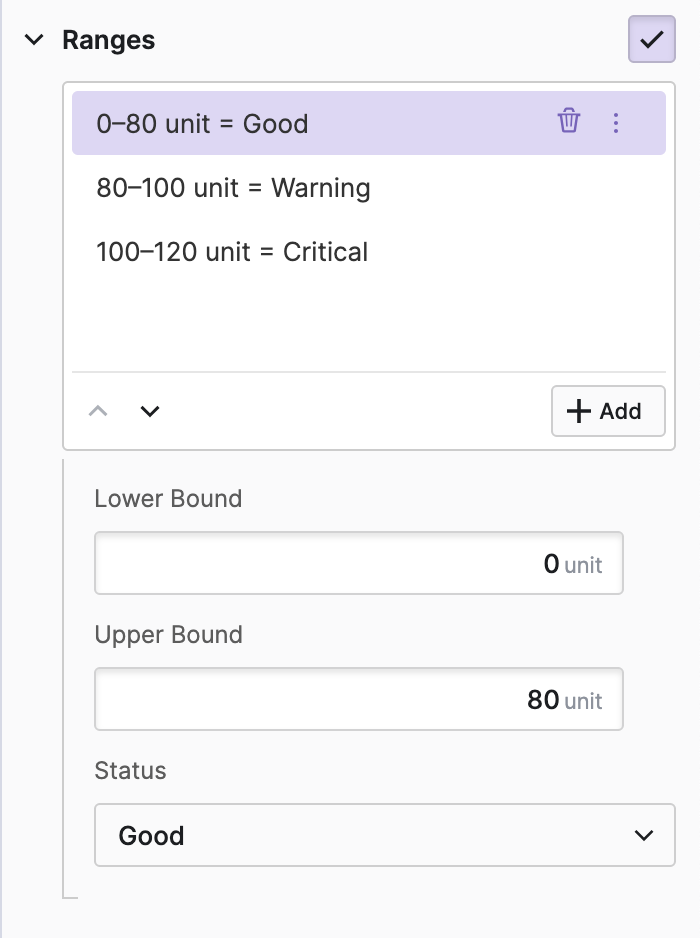Collapse the Ranges section chevron
700x938 pixels.
click(35, 40)
